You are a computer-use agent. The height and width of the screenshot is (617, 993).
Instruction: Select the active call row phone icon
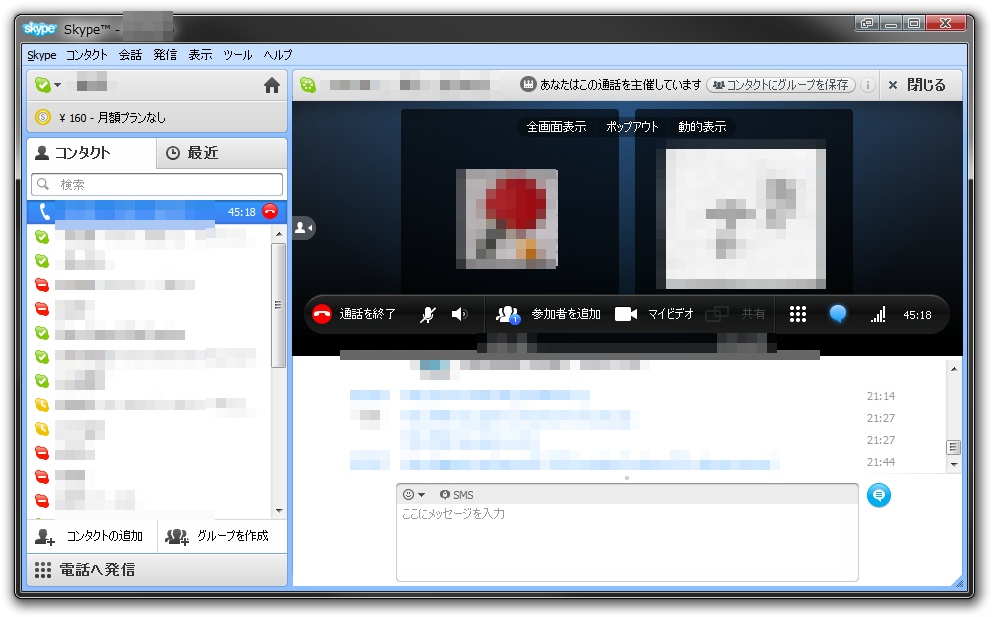44,212
